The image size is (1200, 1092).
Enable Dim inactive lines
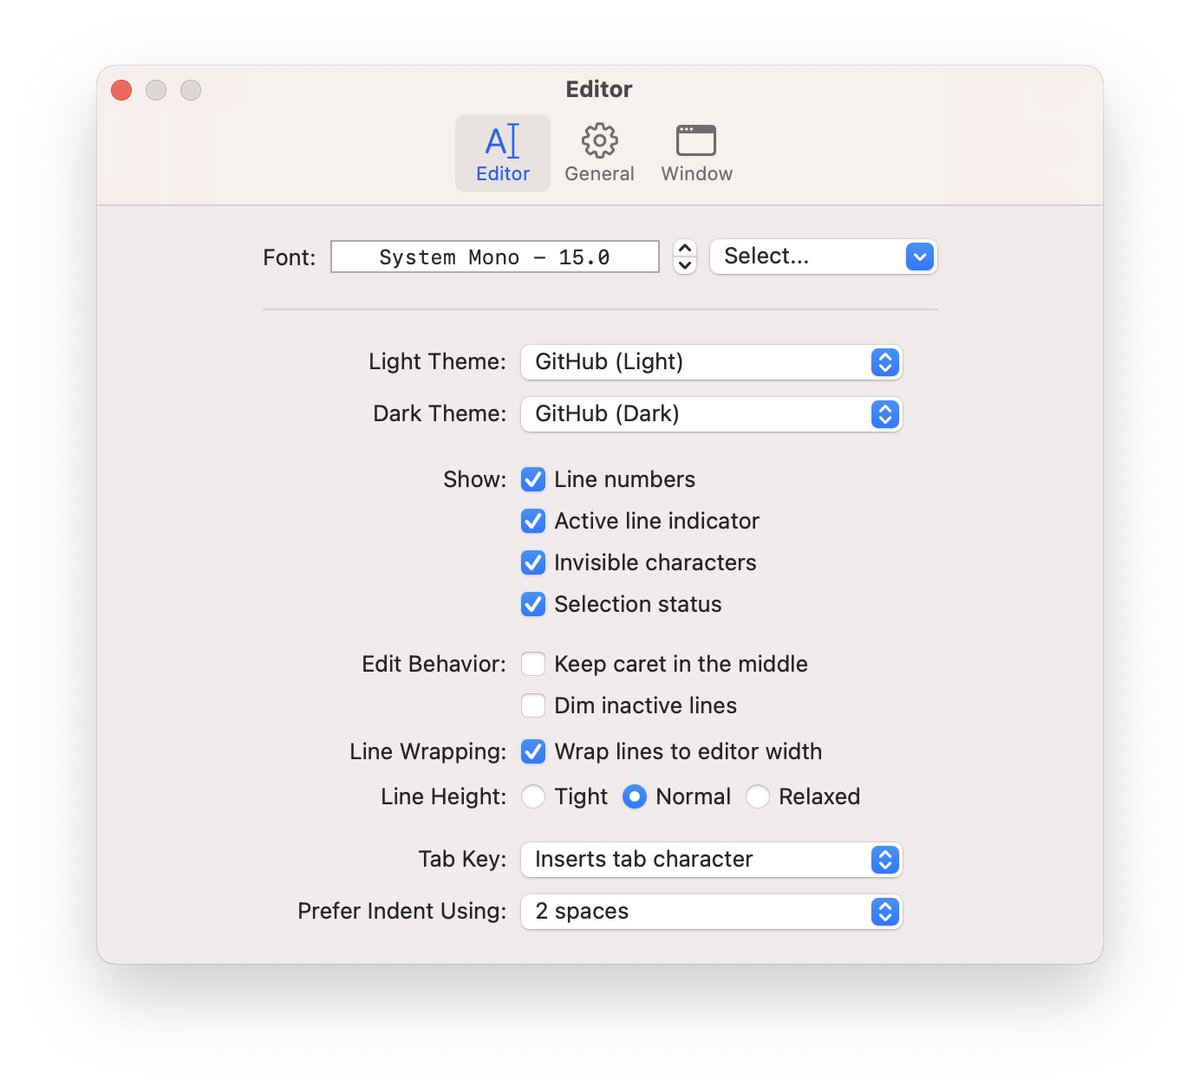(533, 706)
